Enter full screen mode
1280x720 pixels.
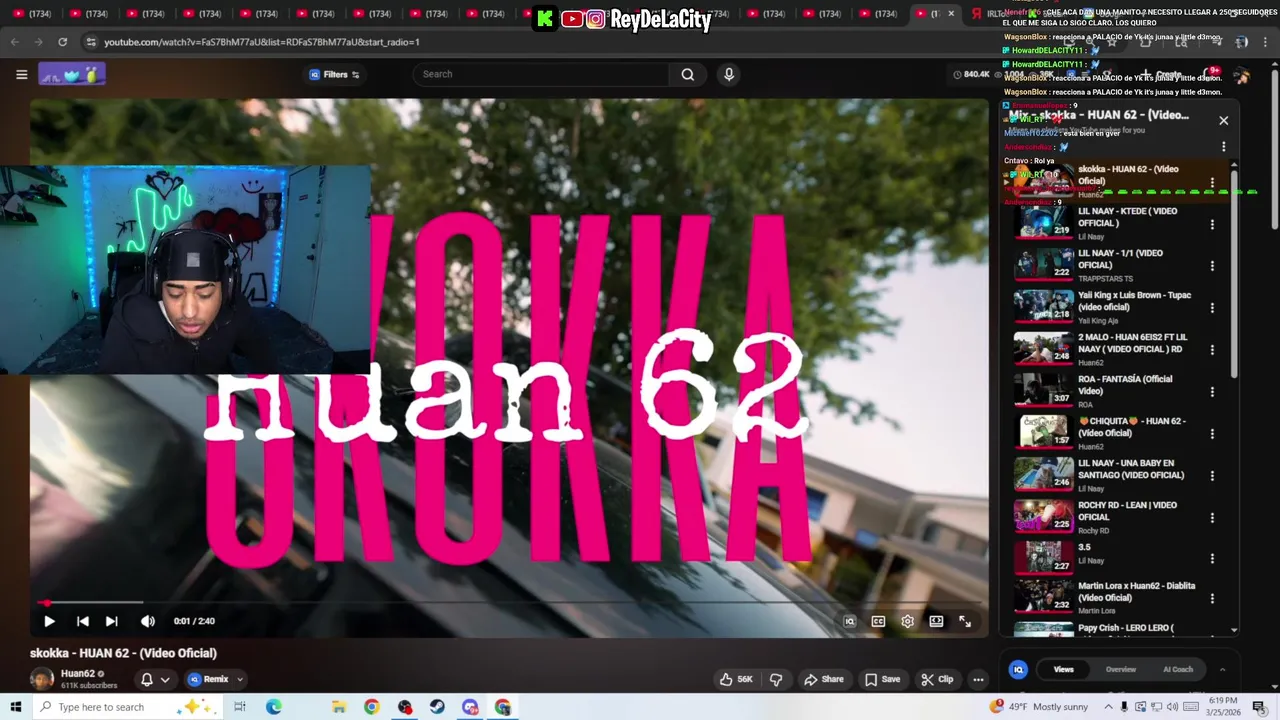point(965,621)
